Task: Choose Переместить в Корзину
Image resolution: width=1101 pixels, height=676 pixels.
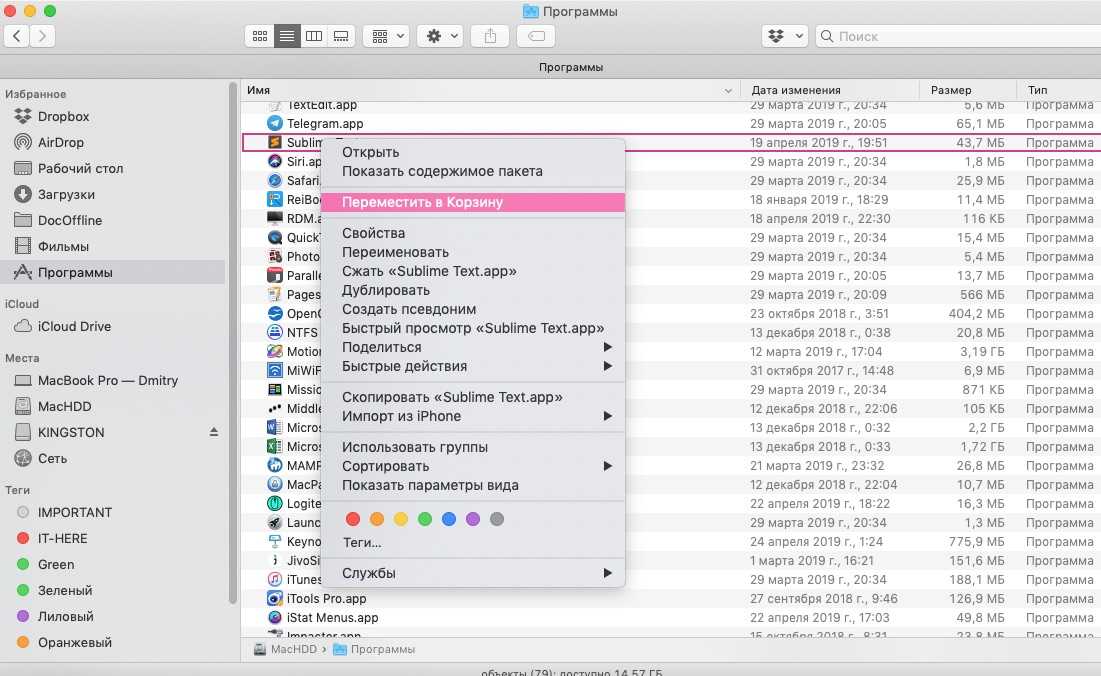Action: (473, 202)
